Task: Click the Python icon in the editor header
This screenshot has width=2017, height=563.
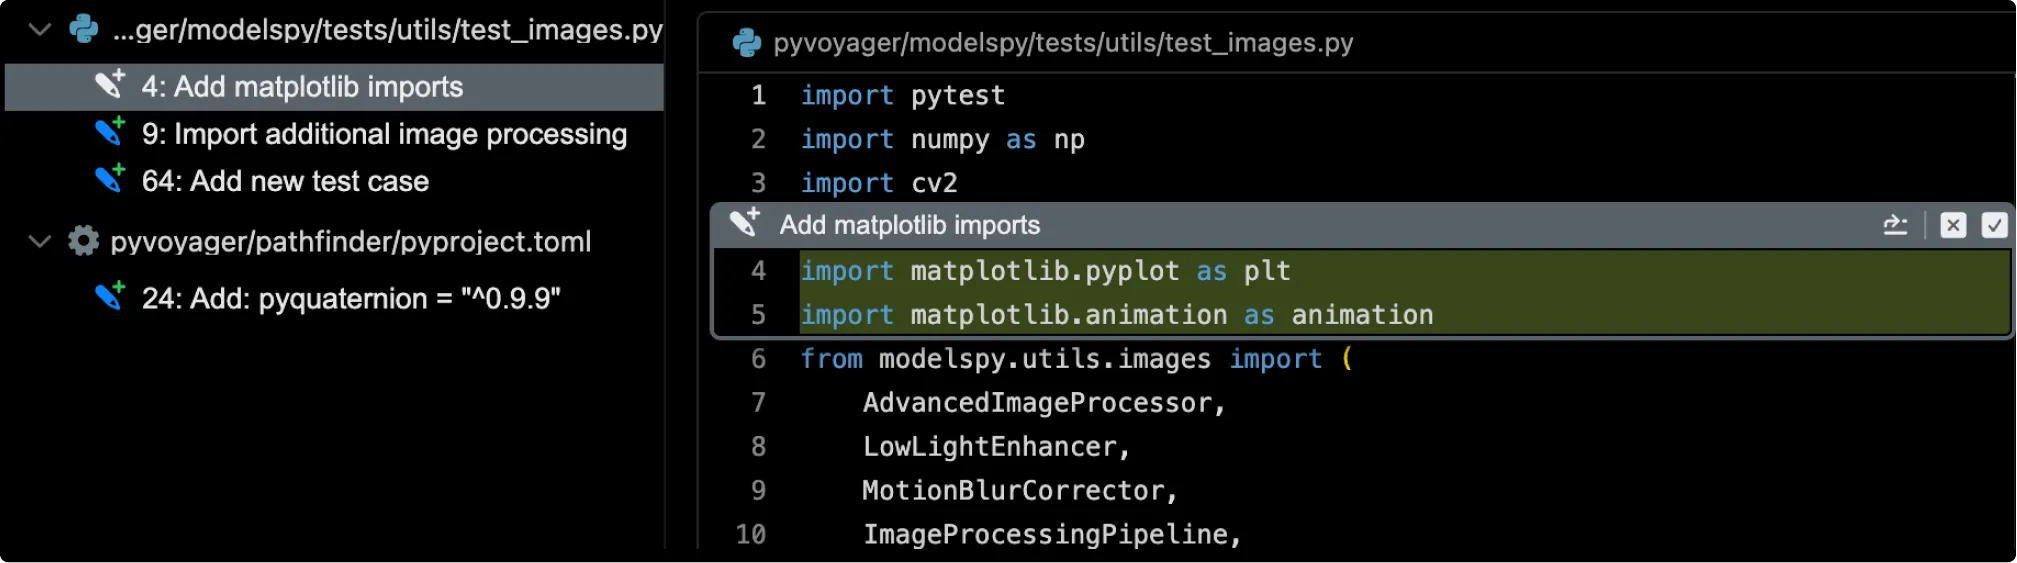Action: pyautogui.click(x=746, y=42)
